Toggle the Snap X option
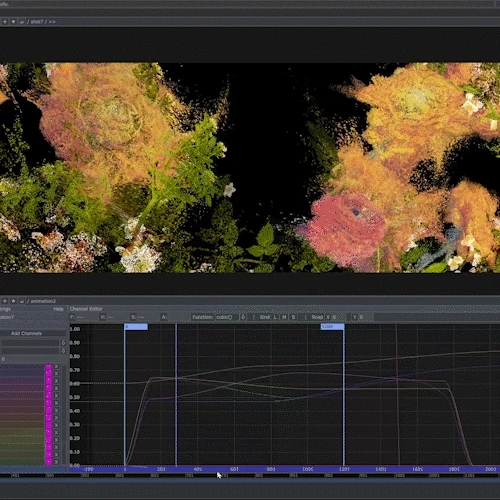 (x=328, y=317)
